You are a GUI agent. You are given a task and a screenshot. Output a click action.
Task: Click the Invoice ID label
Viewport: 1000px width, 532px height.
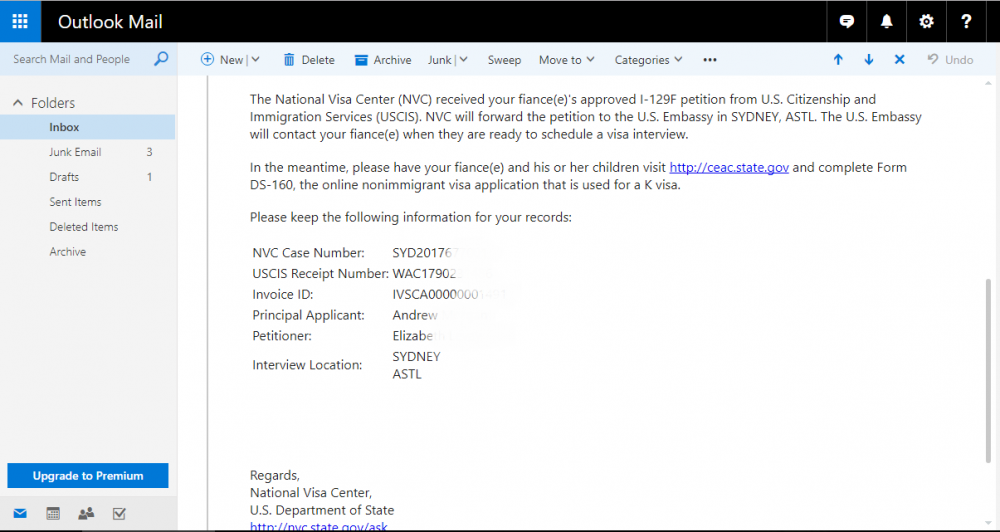point(283,295)
